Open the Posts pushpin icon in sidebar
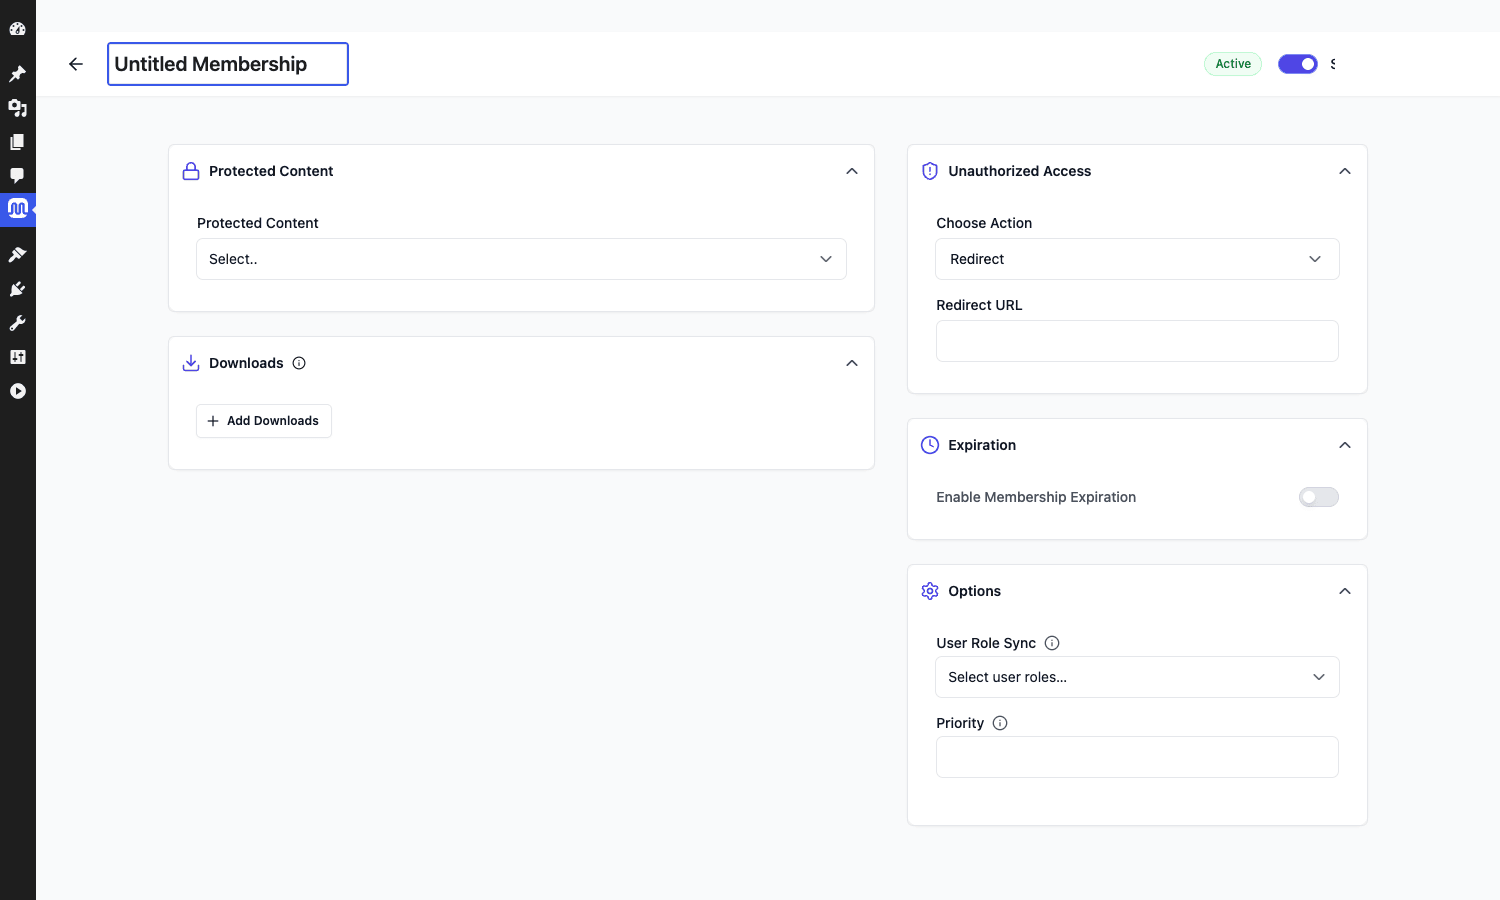 tap(17, 74)
